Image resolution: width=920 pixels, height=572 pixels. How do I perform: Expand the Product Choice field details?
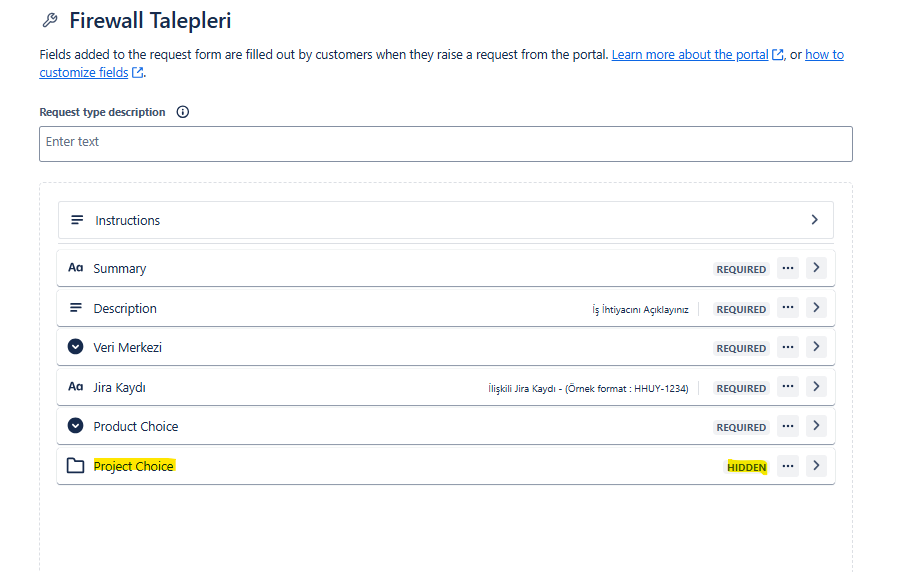tap(816, 426)
